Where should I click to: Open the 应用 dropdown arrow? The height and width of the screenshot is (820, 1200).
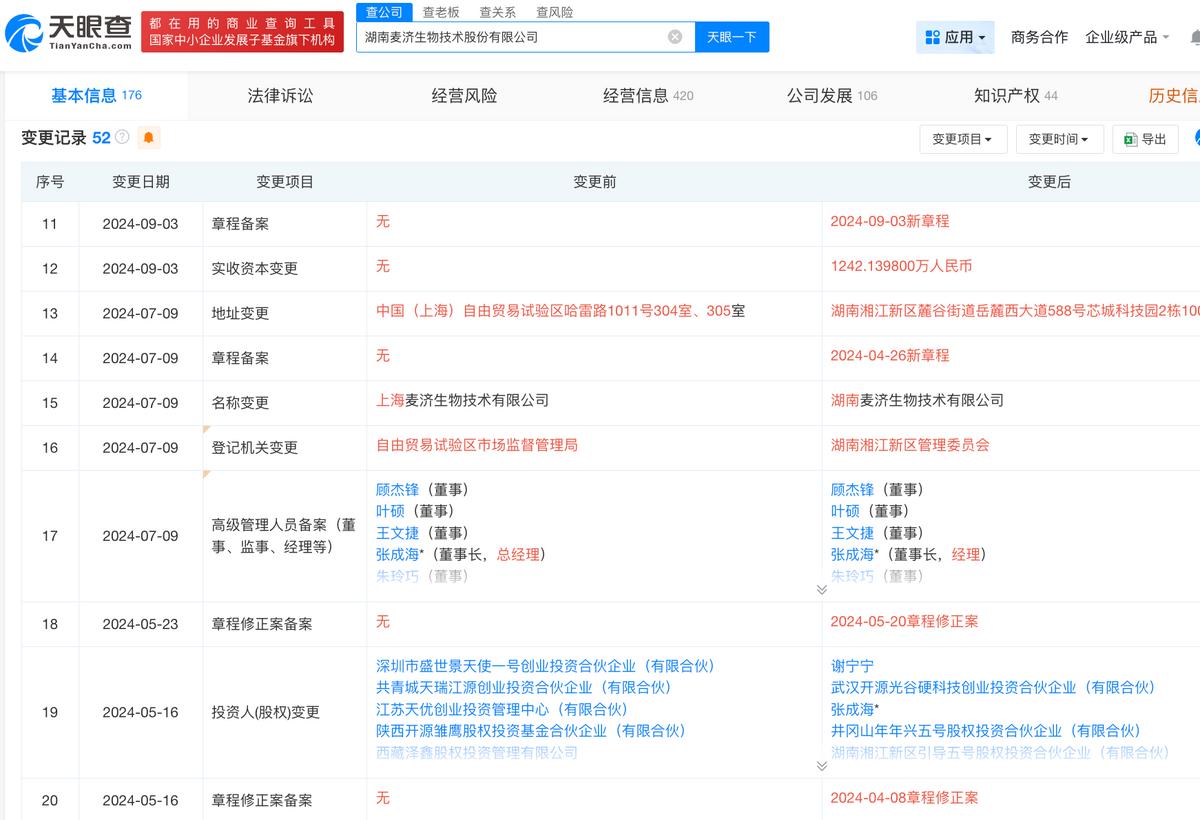(x=982, y=38)
